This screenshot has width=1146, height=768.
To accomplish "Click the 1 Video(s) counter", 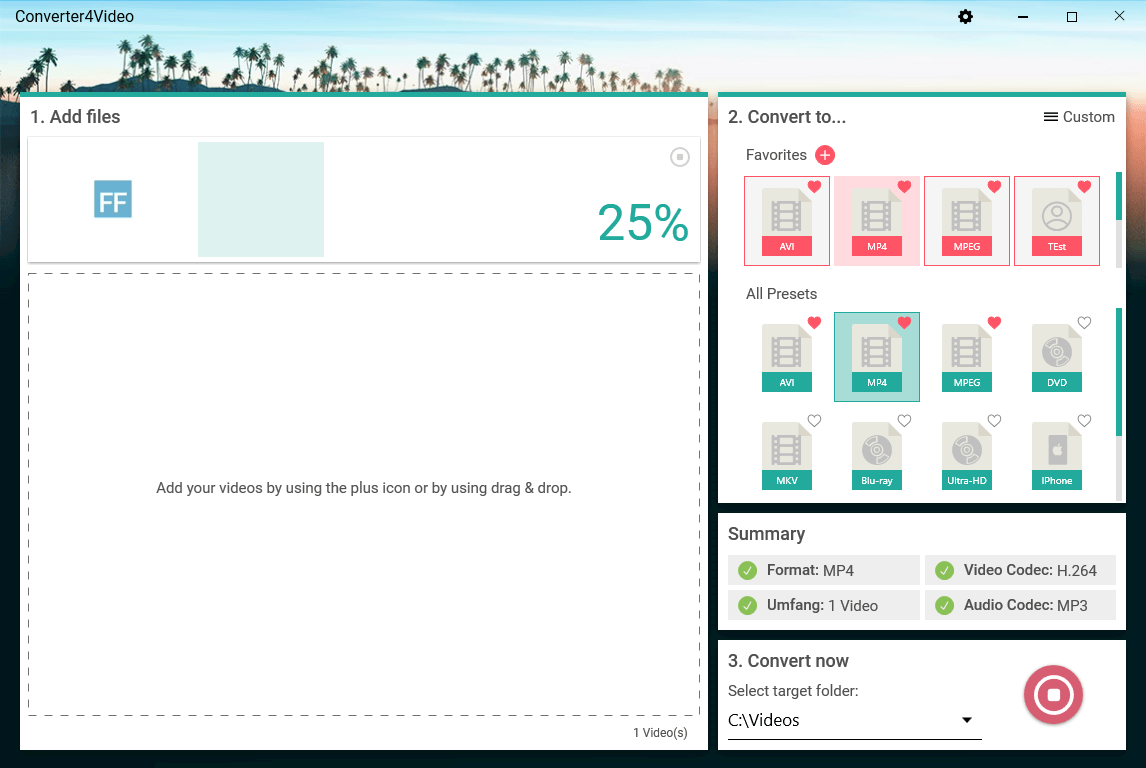I will tap(660, 733).
